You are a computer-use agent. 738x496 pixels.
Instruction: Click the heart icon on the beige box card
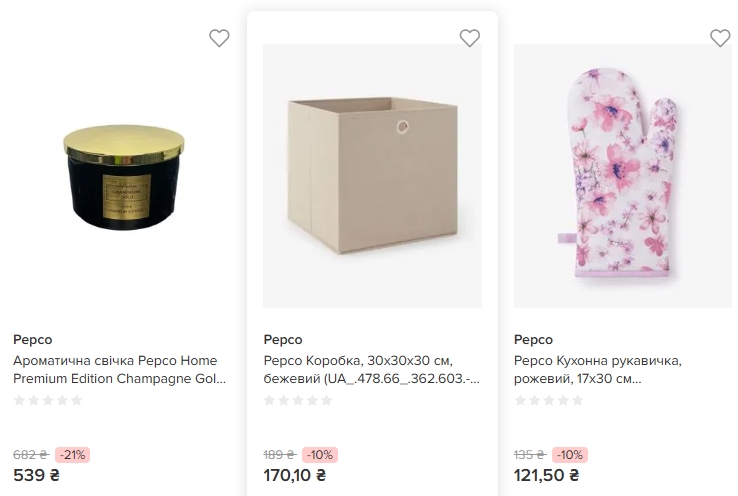[470, 38]
